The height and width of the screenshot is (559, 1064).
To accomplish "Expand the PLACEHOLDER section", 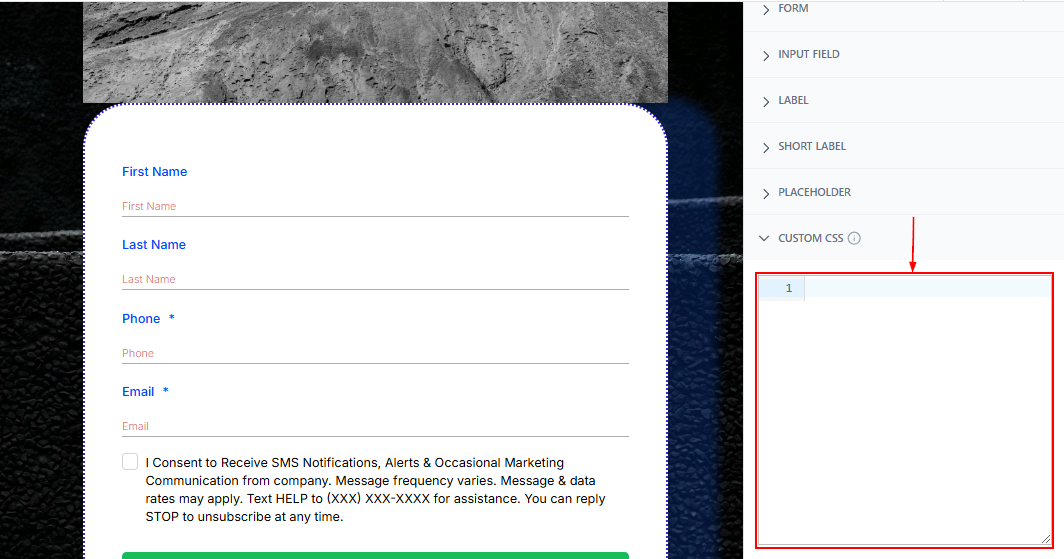I will click(814, 193).
